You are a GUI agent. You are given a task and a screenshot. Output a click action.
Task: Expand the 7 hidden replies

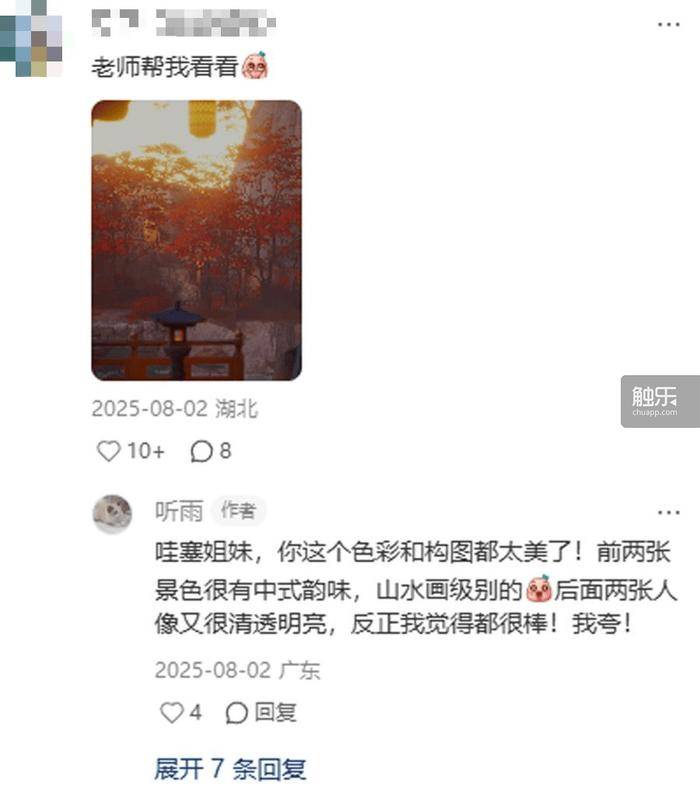[x=230, y=769]
